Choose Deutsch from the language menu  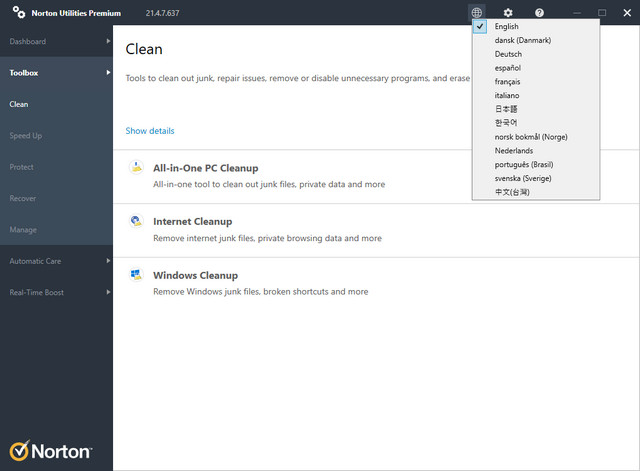point(508,54)
